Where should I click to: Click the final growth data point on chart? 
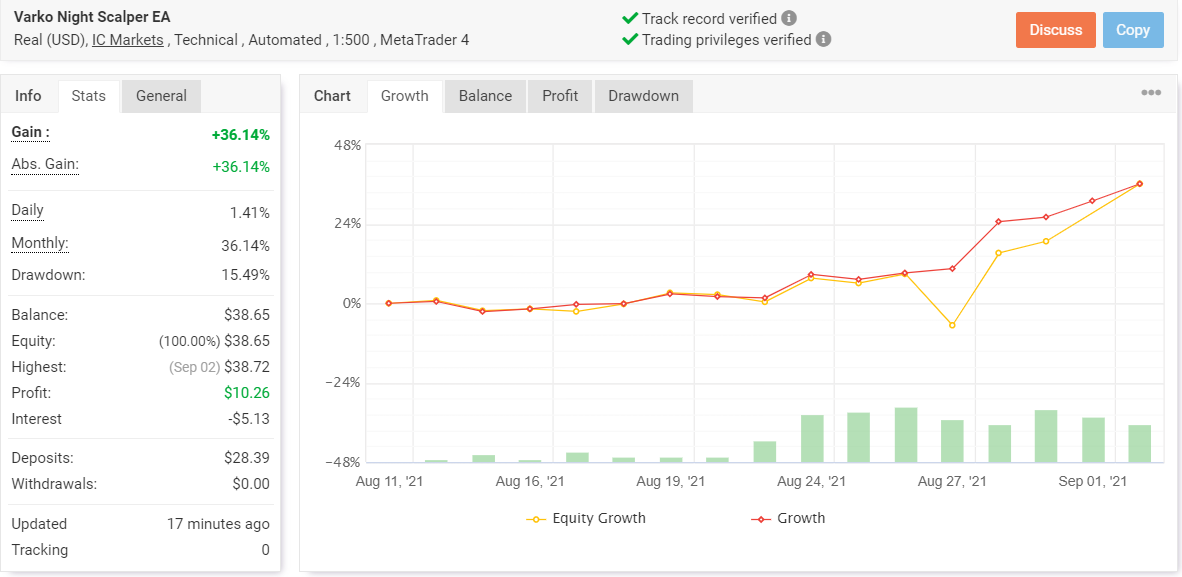click(x=1139, y=184)
